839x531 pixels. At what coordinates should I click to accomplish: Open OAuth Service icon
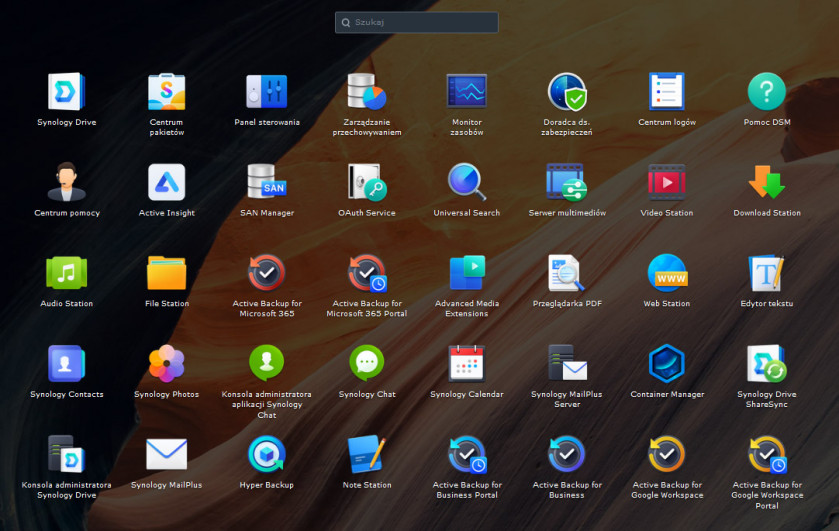click(x=367, y=182)
